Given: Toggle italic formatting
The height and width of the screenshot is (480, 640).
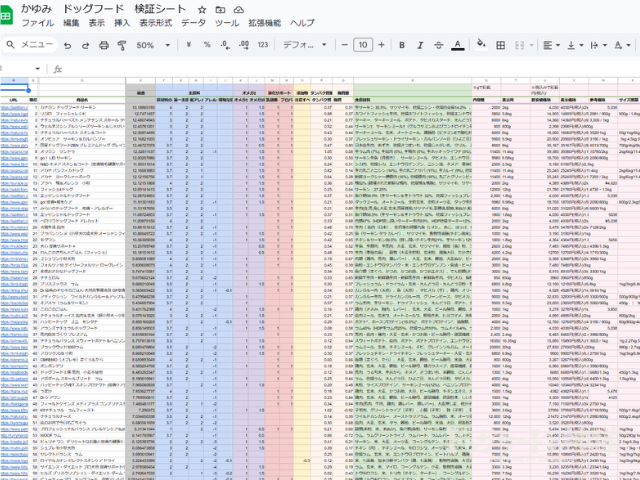Looking at the screenshot, I should [420, 45].
